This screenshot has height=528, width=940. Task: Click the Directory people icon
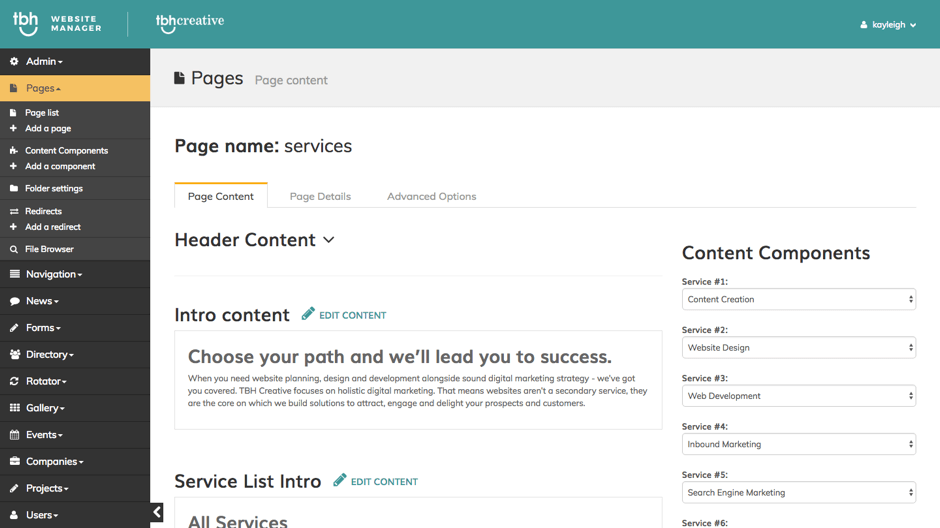coord(15,354)
